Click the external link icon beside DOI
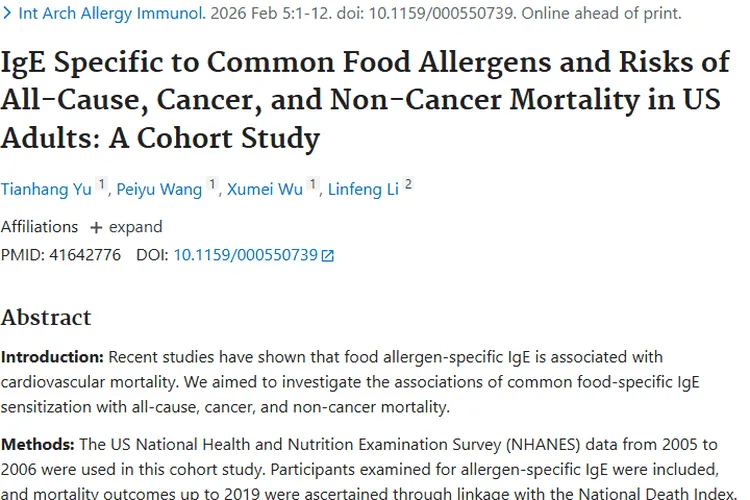The width and height of the screenshot is (750, 500). point(327,255)
